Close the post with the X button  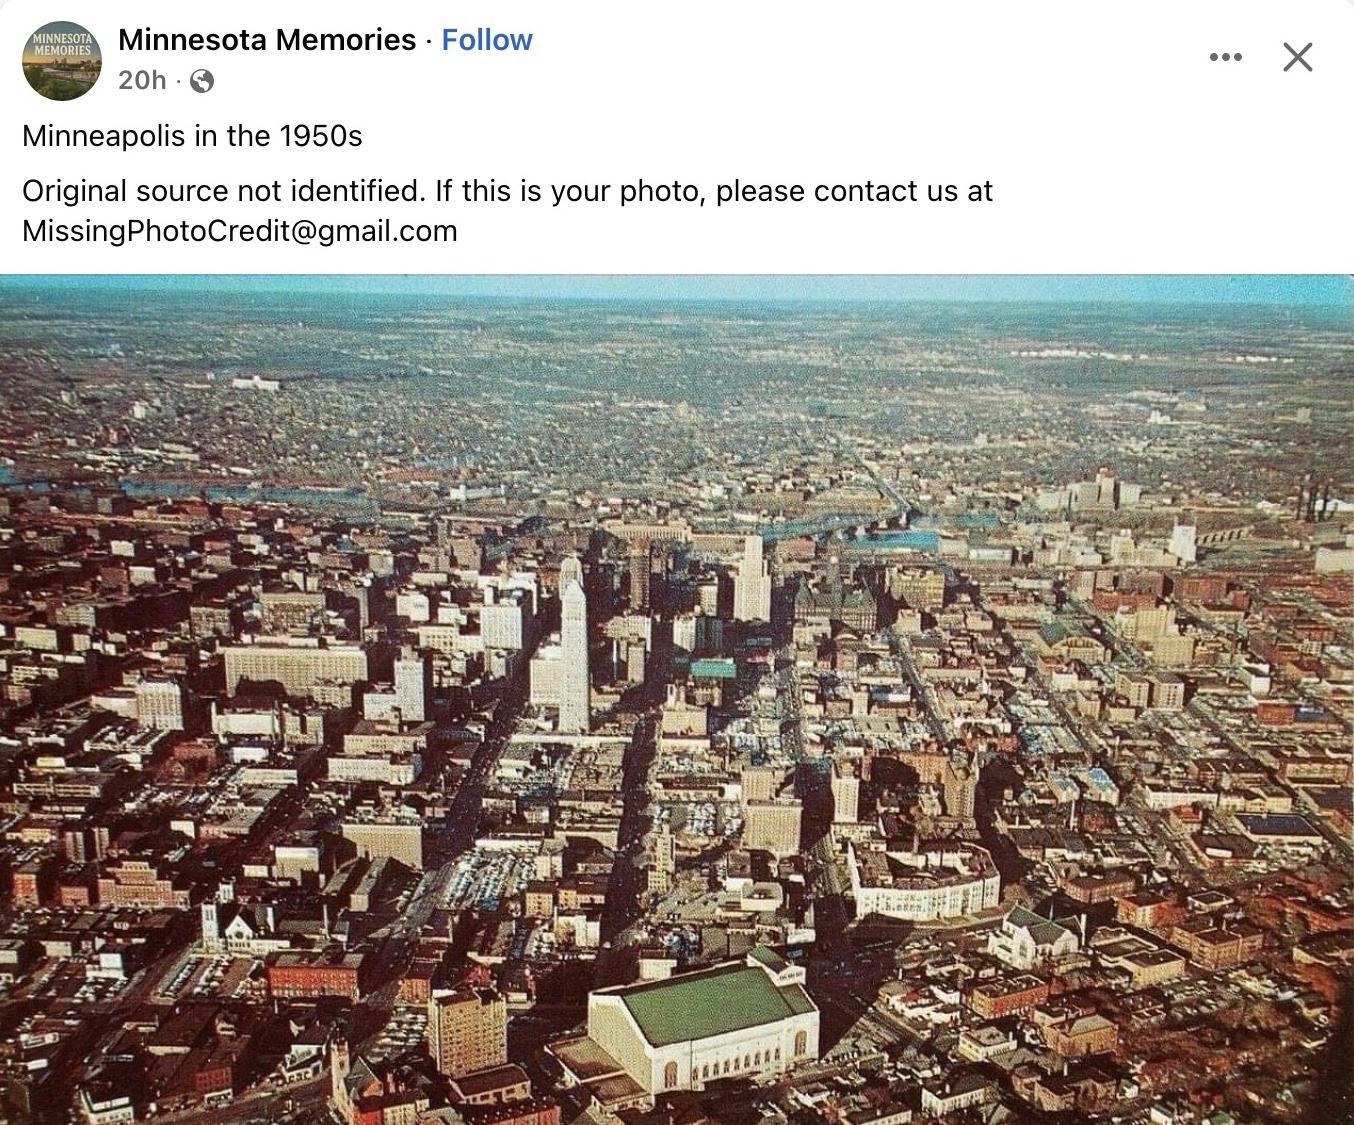click(1297, 57)
